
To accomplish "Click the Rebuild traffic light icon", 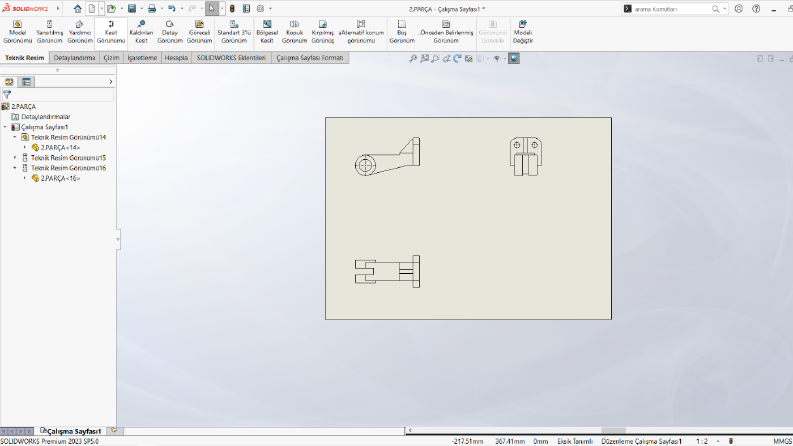I will (x=232, y=9).
